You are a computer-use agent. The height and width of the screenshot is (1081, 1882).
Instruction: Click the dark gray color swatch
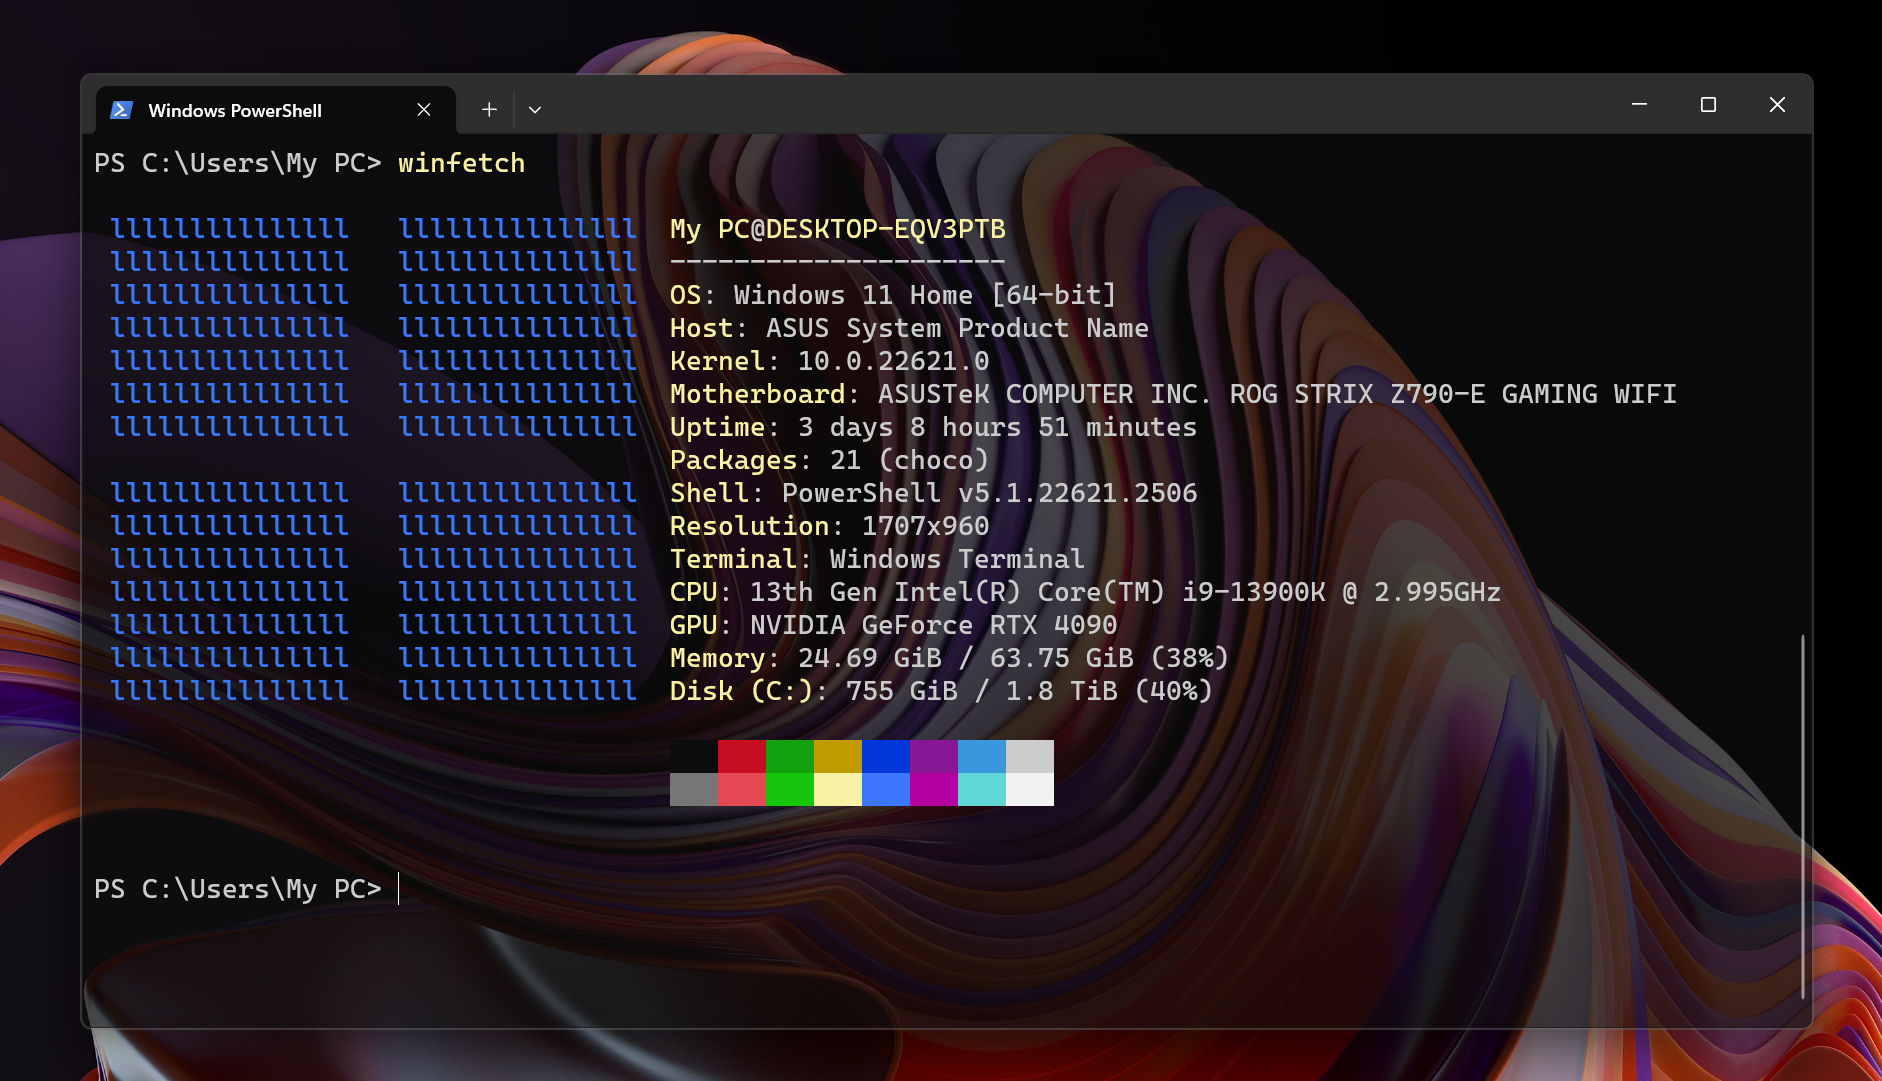pos(694,789)
